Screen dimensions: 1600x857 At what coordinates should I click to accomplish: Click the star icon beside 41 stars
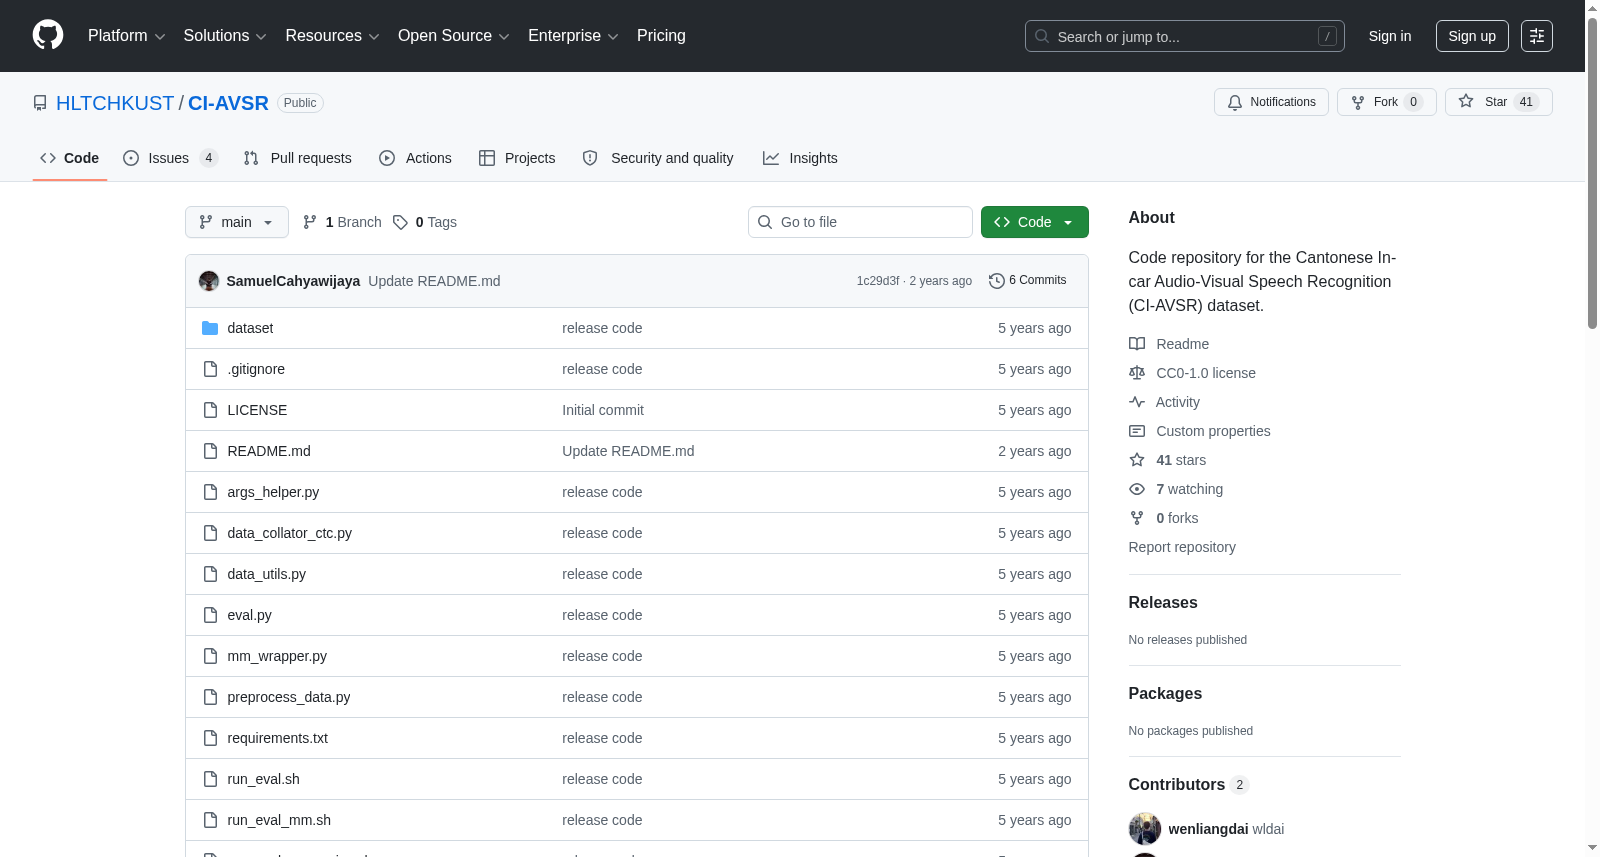[1137, 460]
